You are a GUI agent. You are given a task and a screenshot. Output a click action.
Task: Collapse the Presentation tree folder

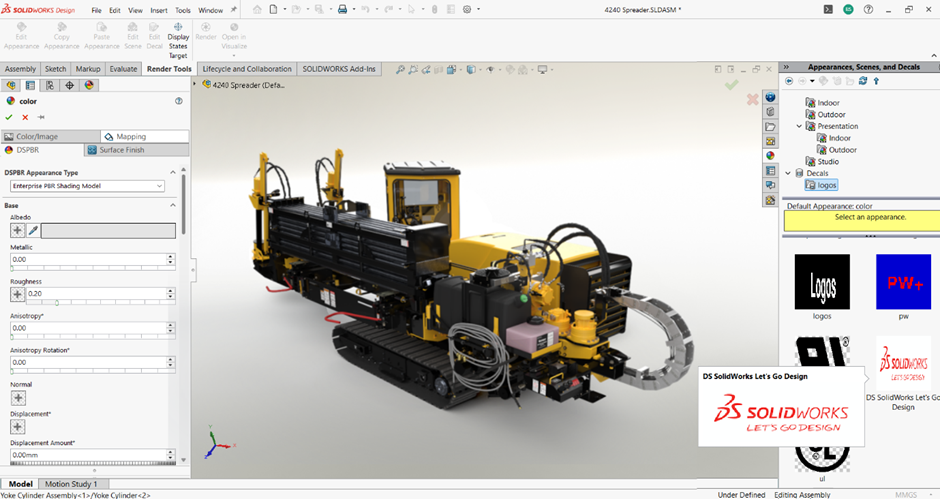(x=799, y=127)
